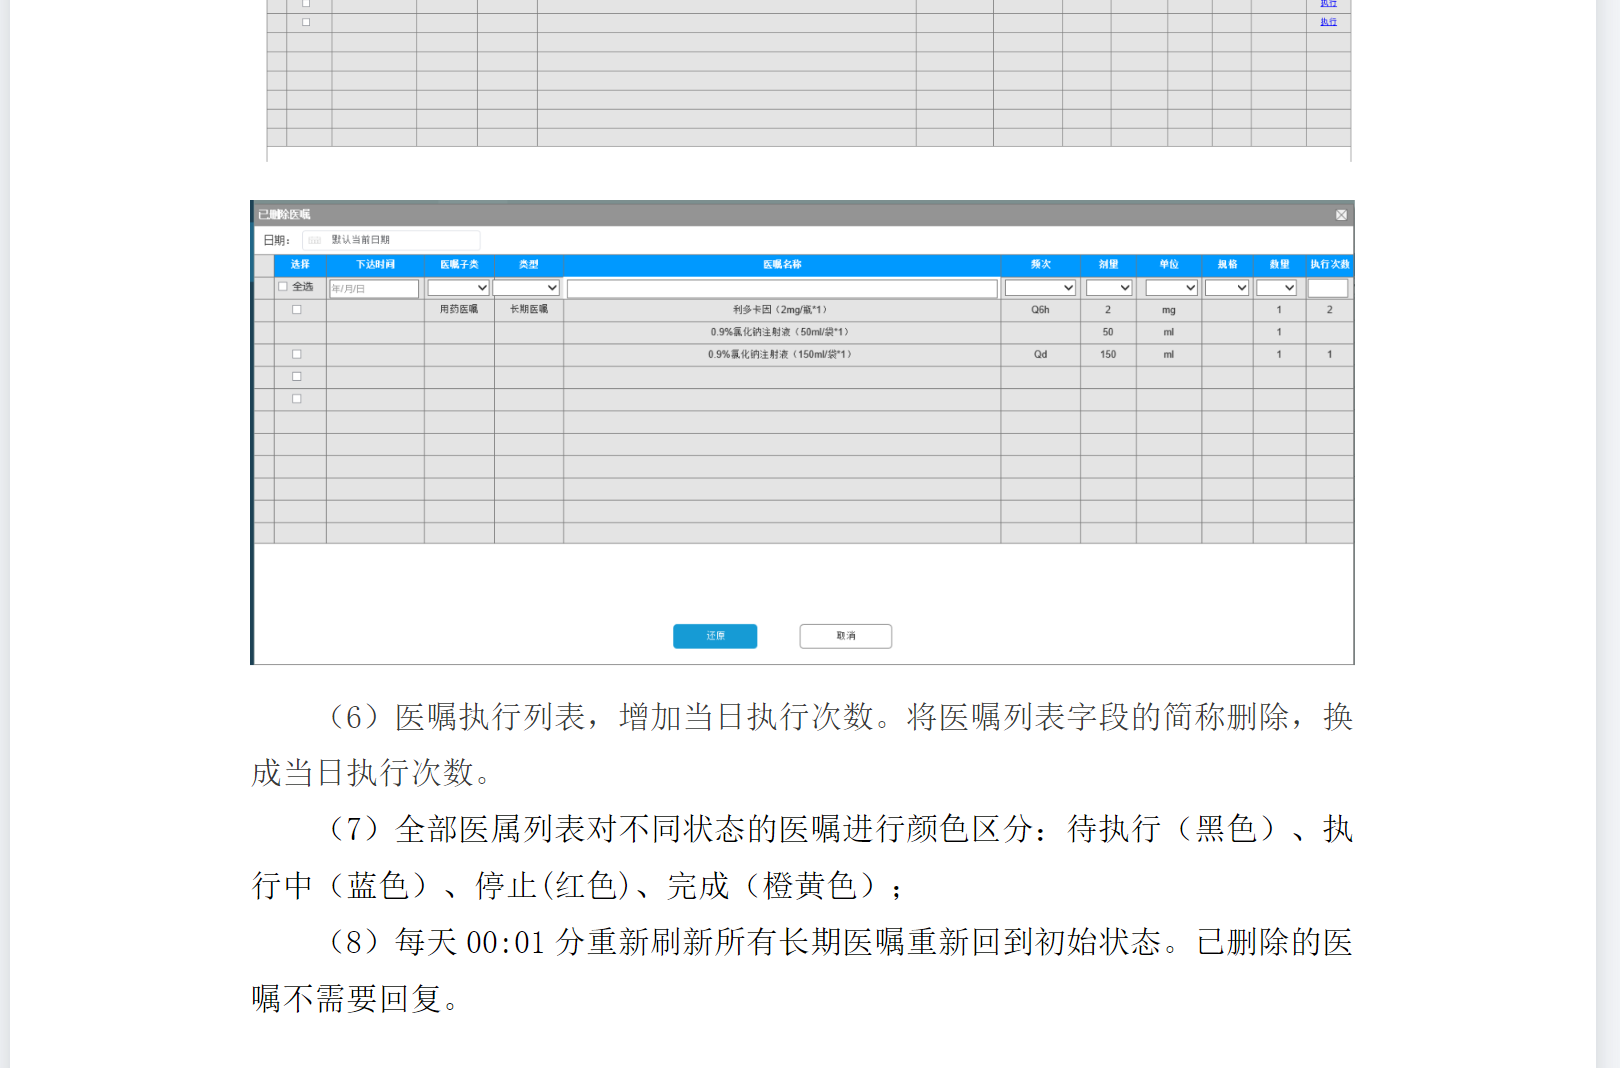Click the 医嘱子类 column header

[x=459, y=265]
